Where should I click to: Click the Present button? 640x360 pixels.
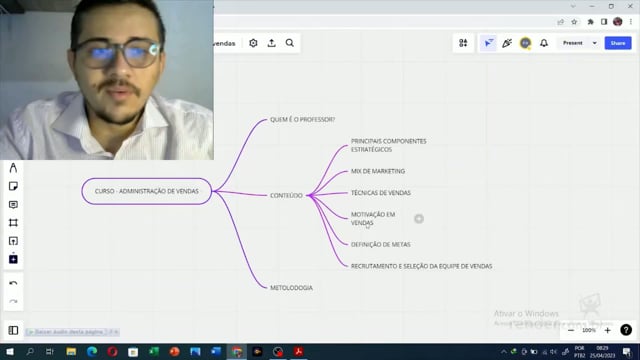(573, 43)
